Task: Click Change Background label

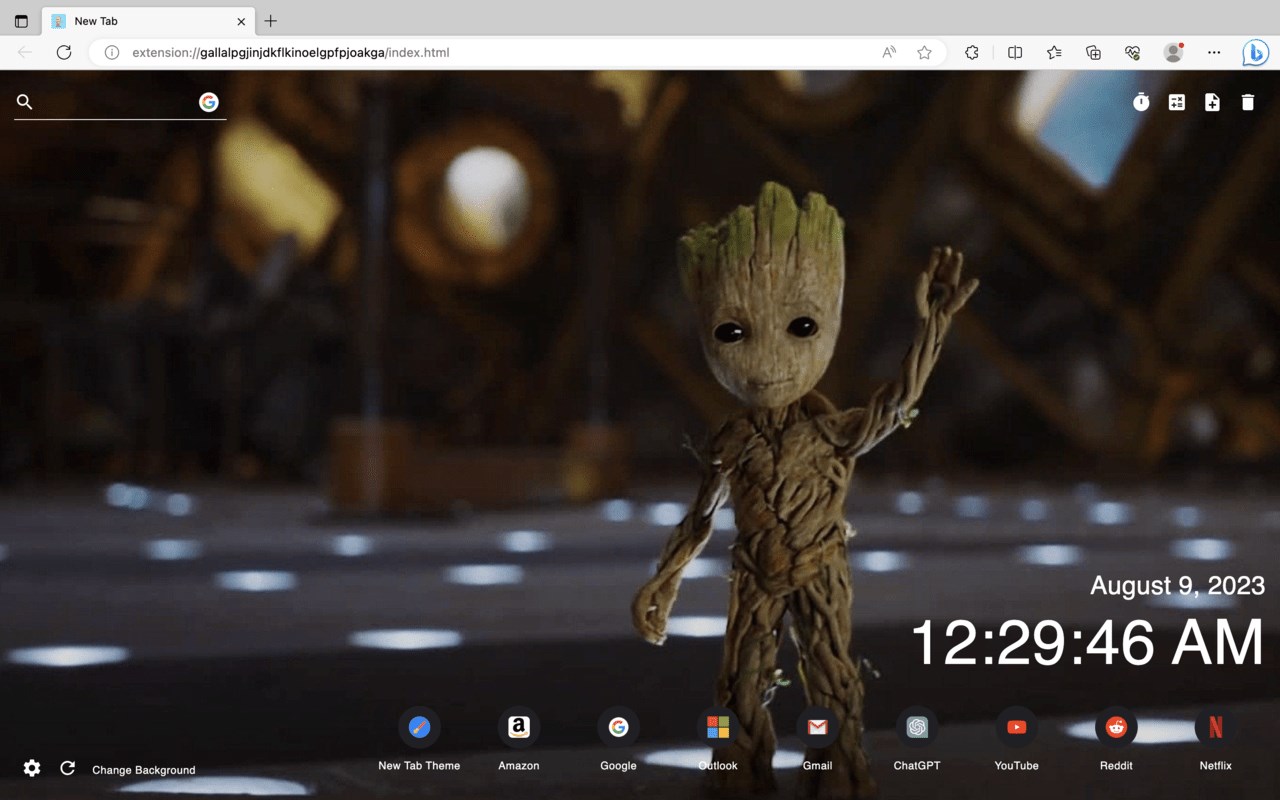Action: (x=144, y=770)
